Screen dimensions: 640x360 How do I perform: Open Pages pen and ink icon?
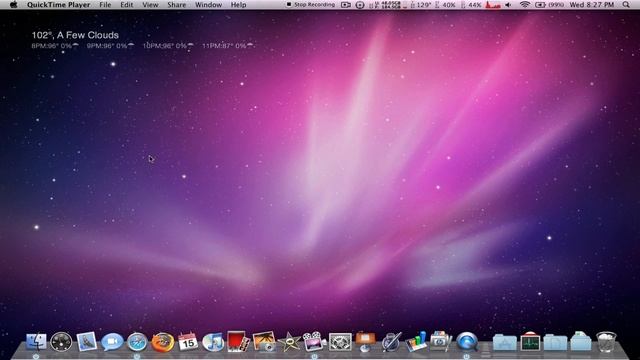(x=391, y=342)
